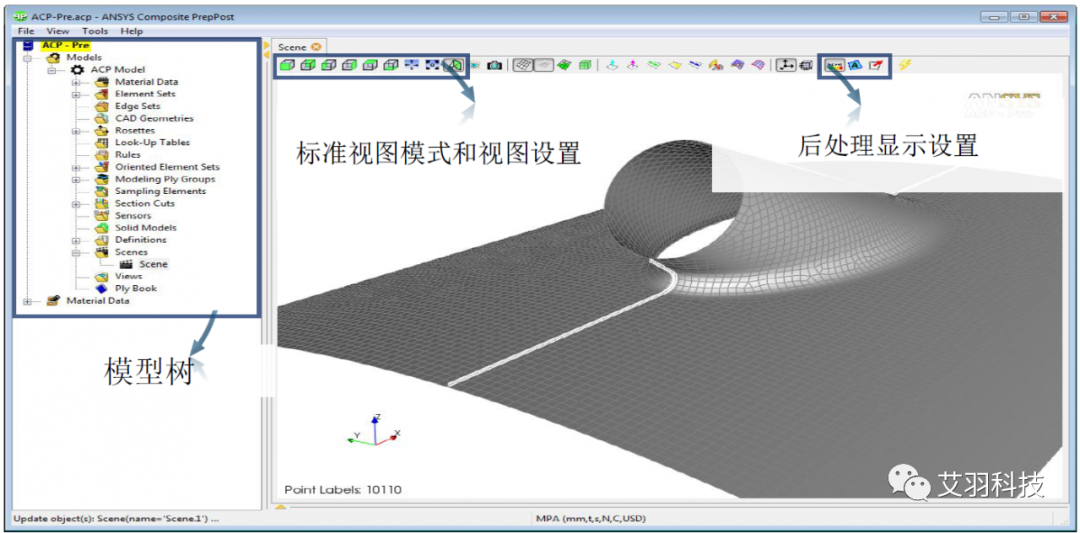Screen dimensions: 1080x533
Task: Close the Scene tab with orange X
Action: click(316, 47)
